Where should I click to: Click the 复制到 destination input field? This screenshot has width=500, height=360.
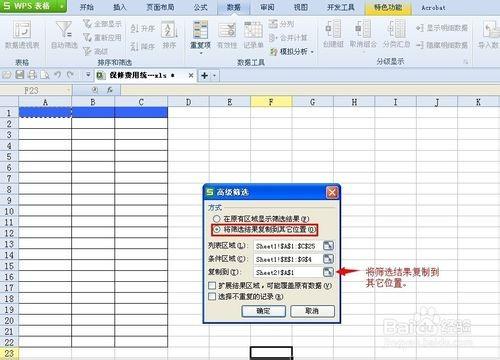coord(288,272)
